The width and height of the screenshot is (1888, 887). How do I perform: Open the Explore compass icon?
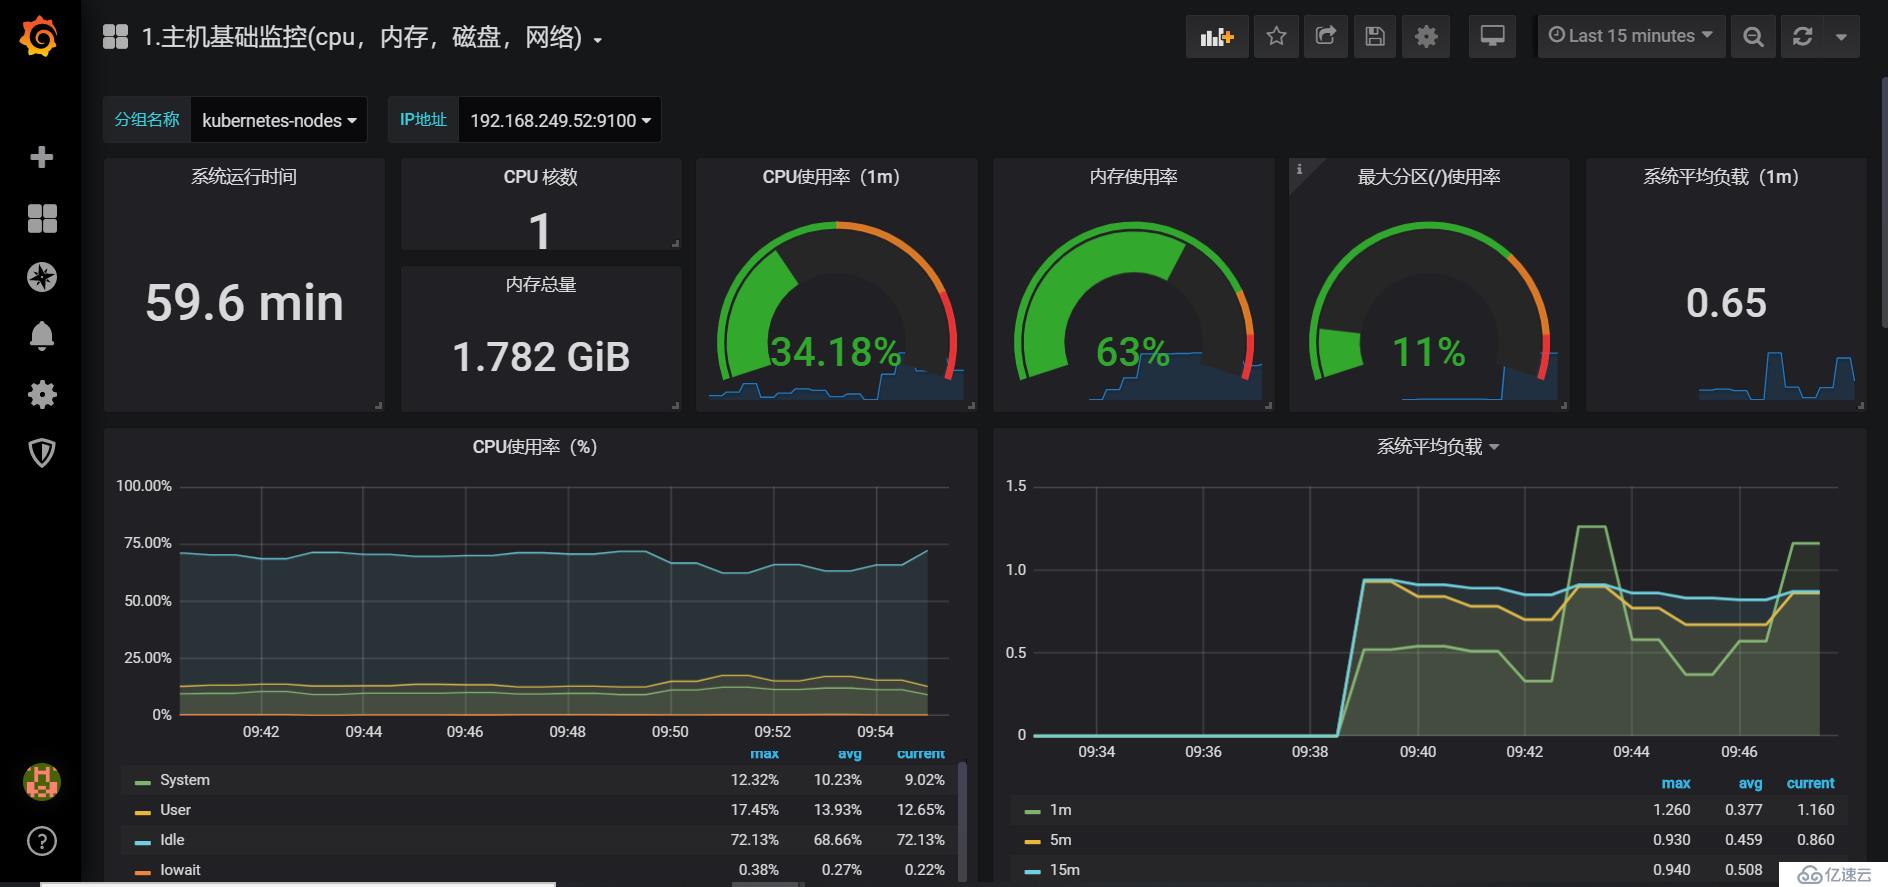42,277
